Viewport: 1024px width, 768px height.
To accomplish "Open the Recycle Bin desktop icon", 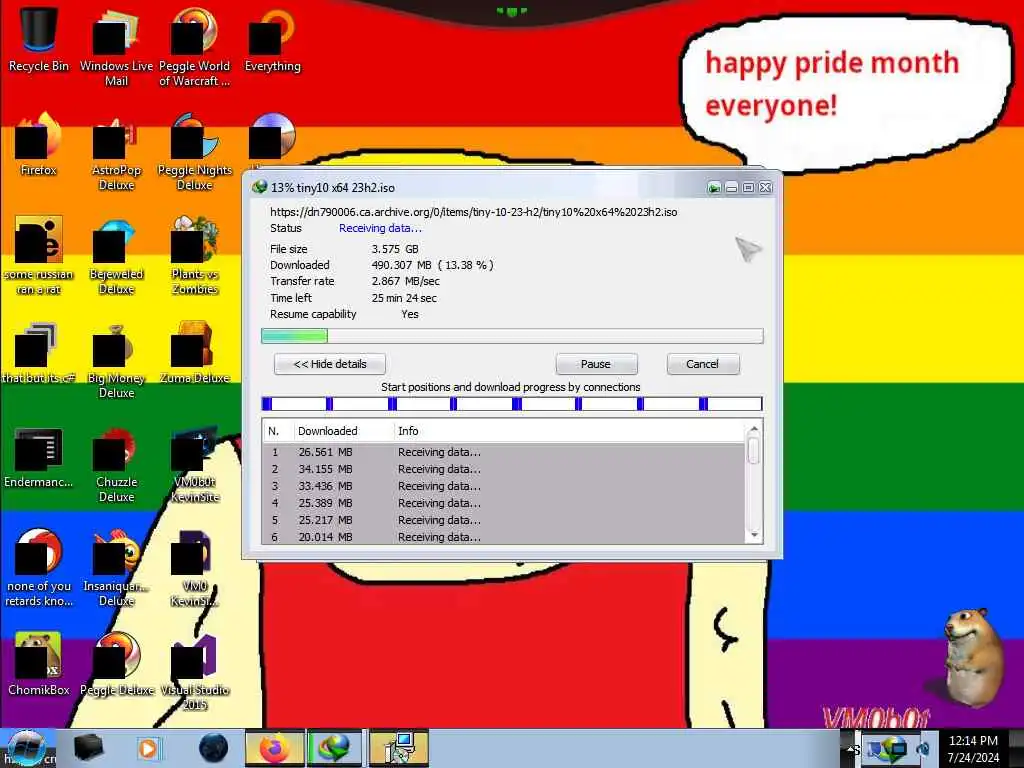I will (39, 40).
